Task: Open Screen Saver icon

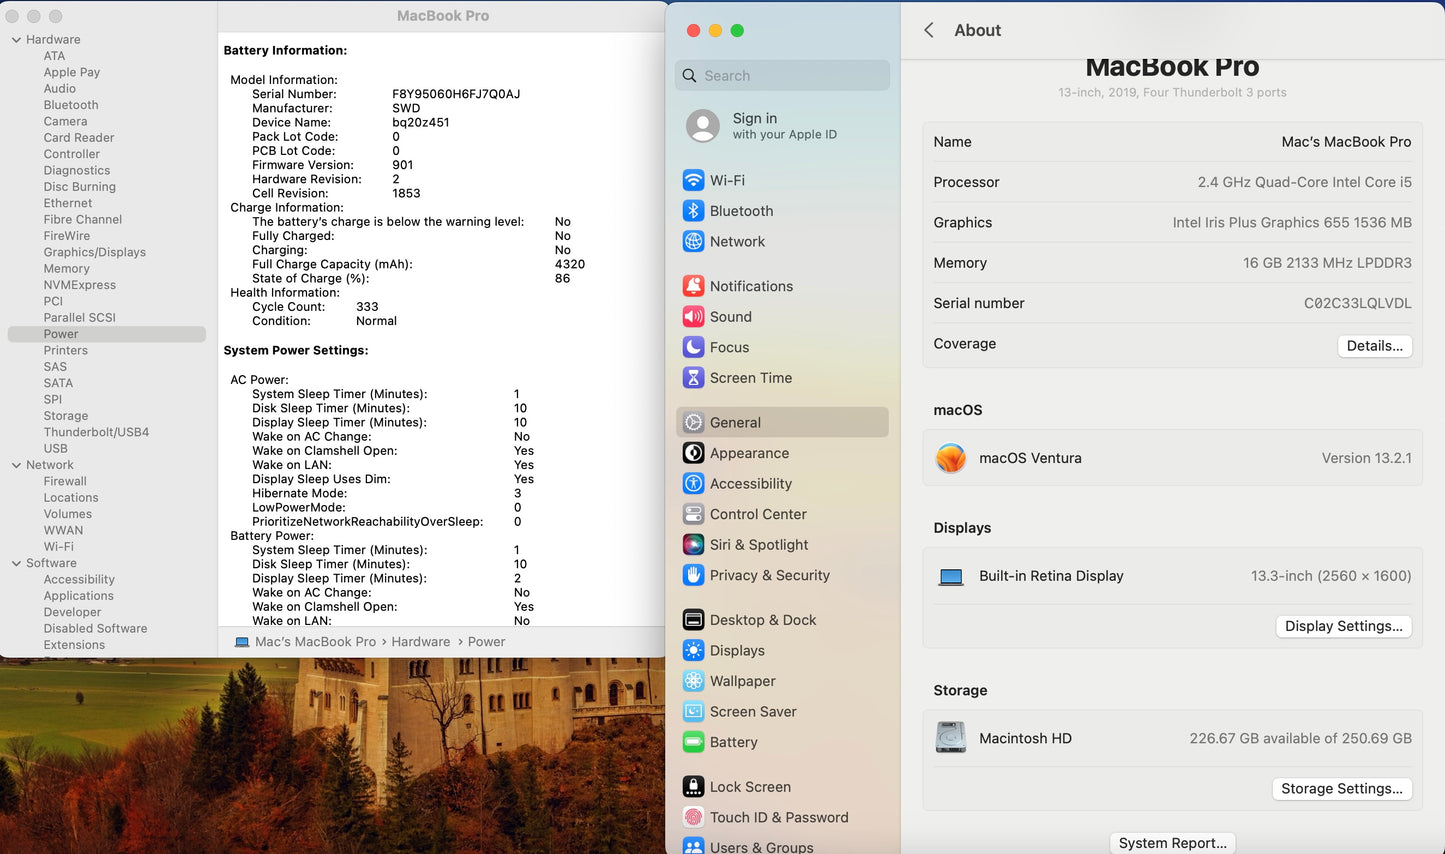Action: [693, 711]
